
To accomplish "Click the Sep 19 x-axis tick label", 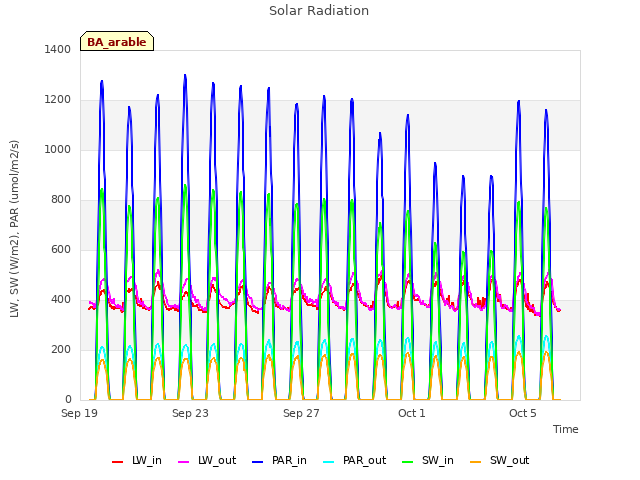I will coord(80,413).
